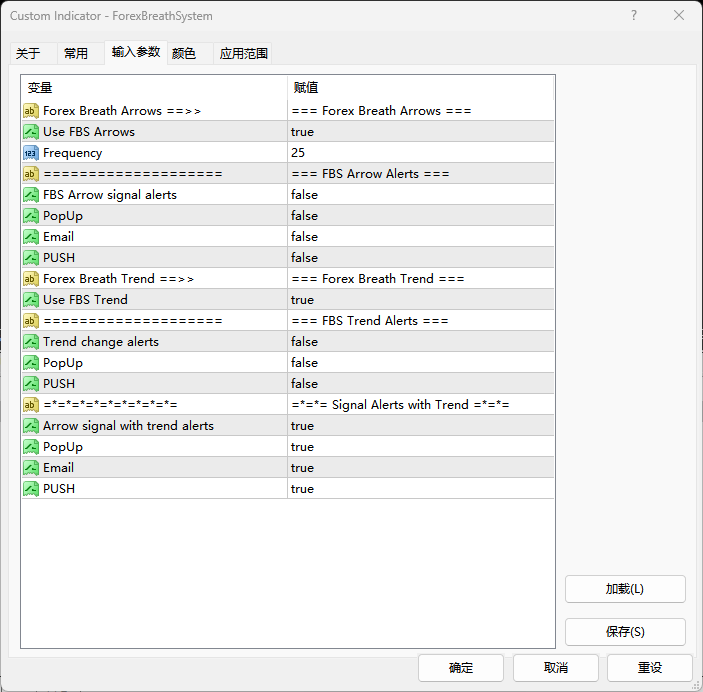The image size is (703, 692).
Task: Select the false value of Trend change alerts
Action: point(421,342)
